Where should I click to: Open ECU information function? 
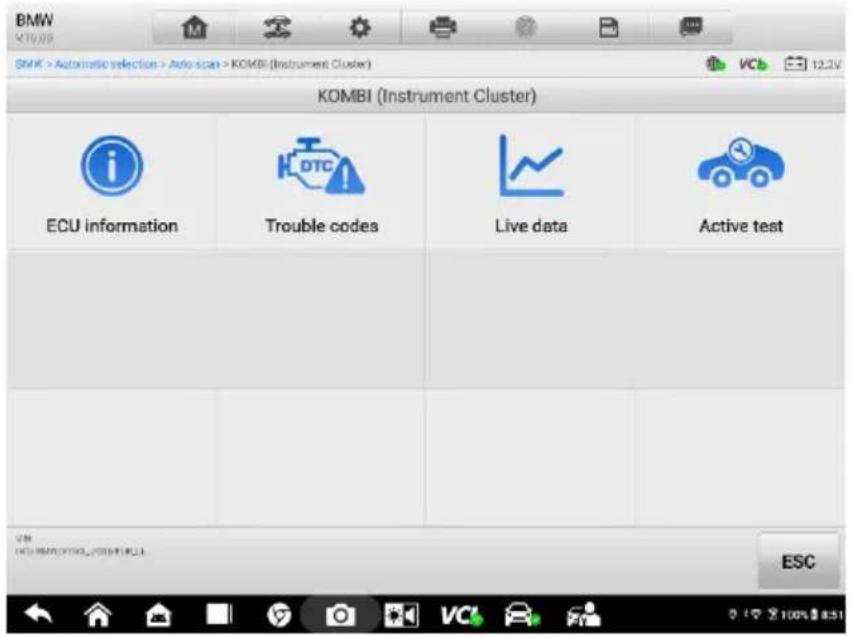click(112, 183)
